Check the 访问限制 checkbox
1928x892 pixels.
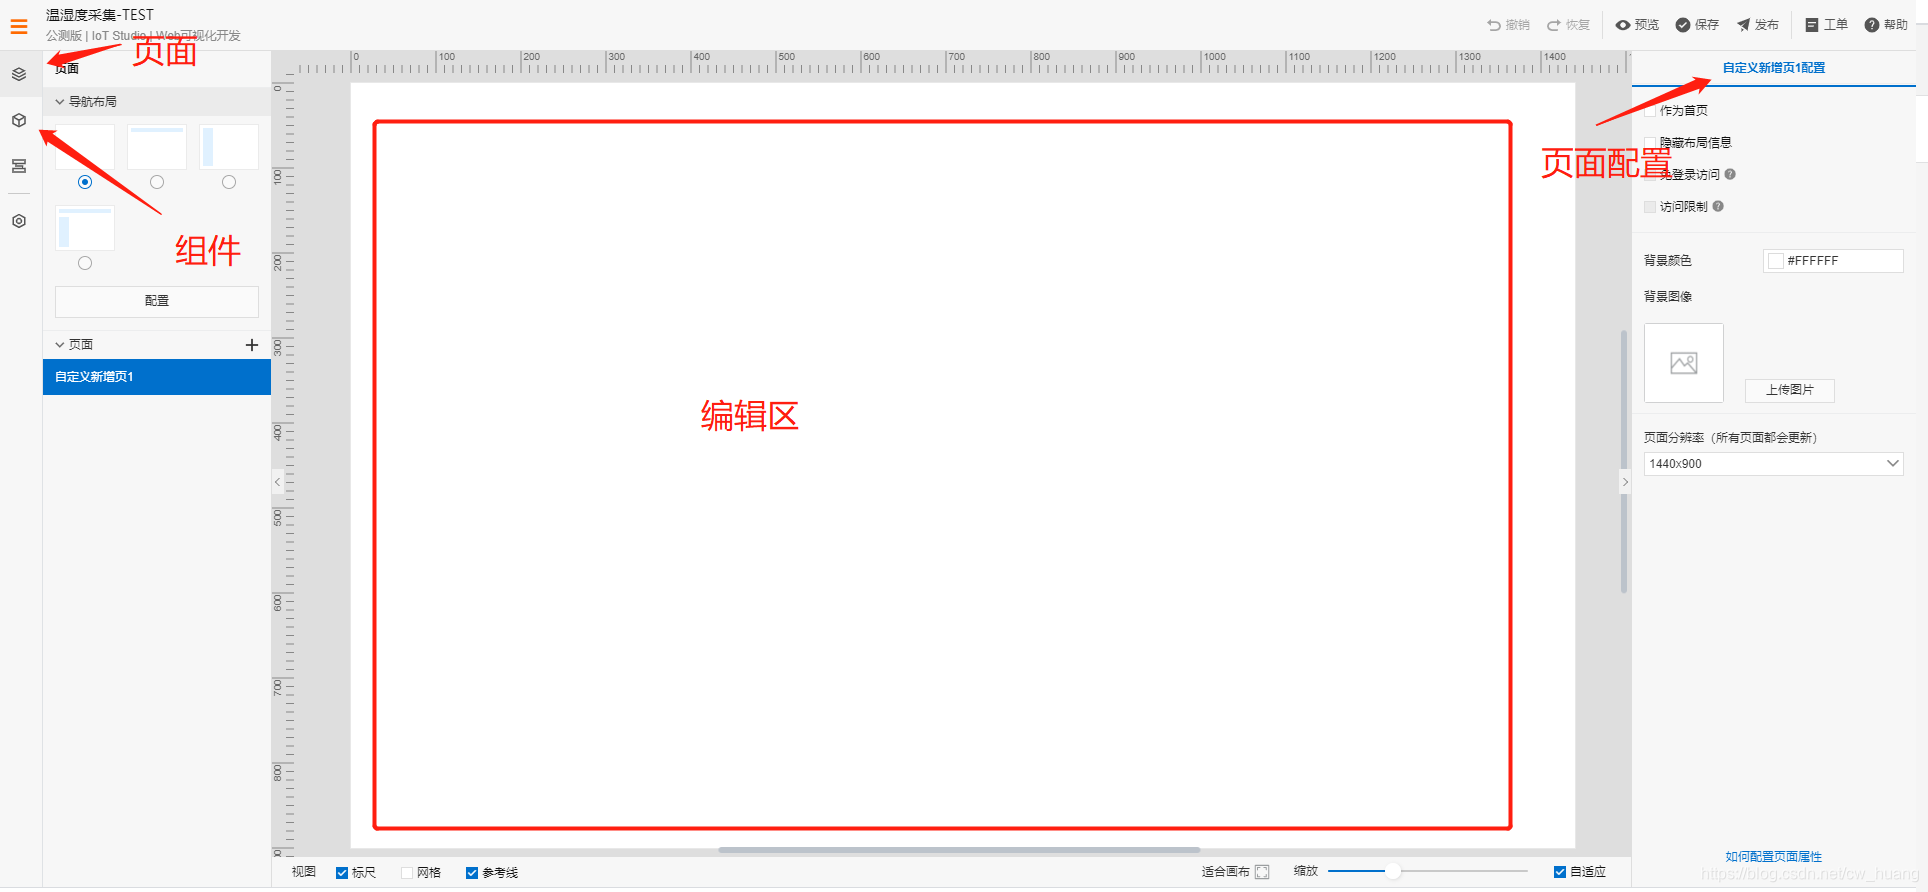tap(1650, 207)
